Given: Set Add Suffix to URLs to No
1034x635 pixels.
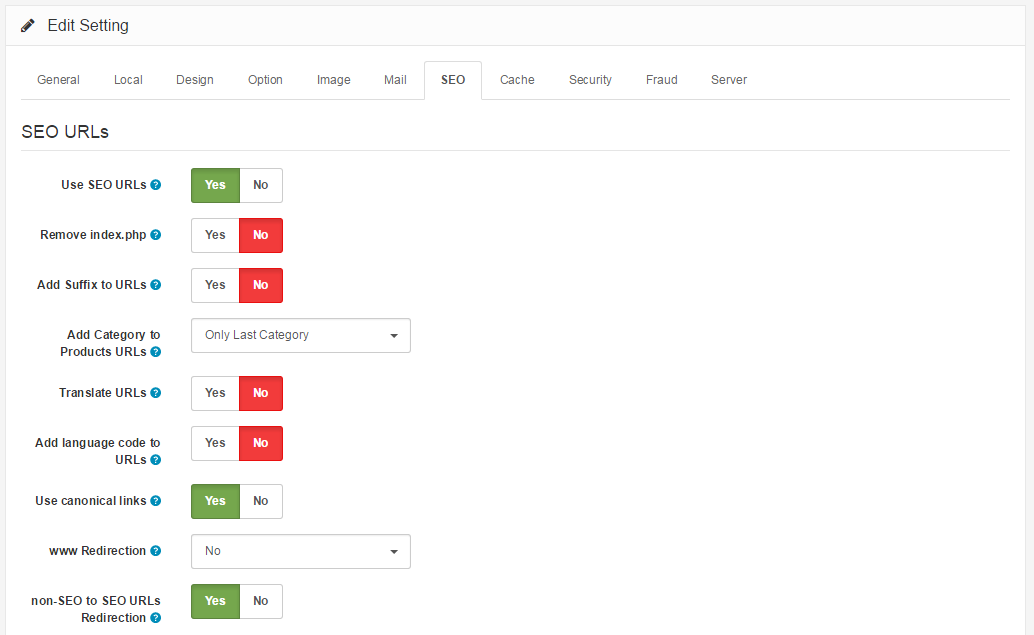Looking at the screenshot, I should [261, 286].
